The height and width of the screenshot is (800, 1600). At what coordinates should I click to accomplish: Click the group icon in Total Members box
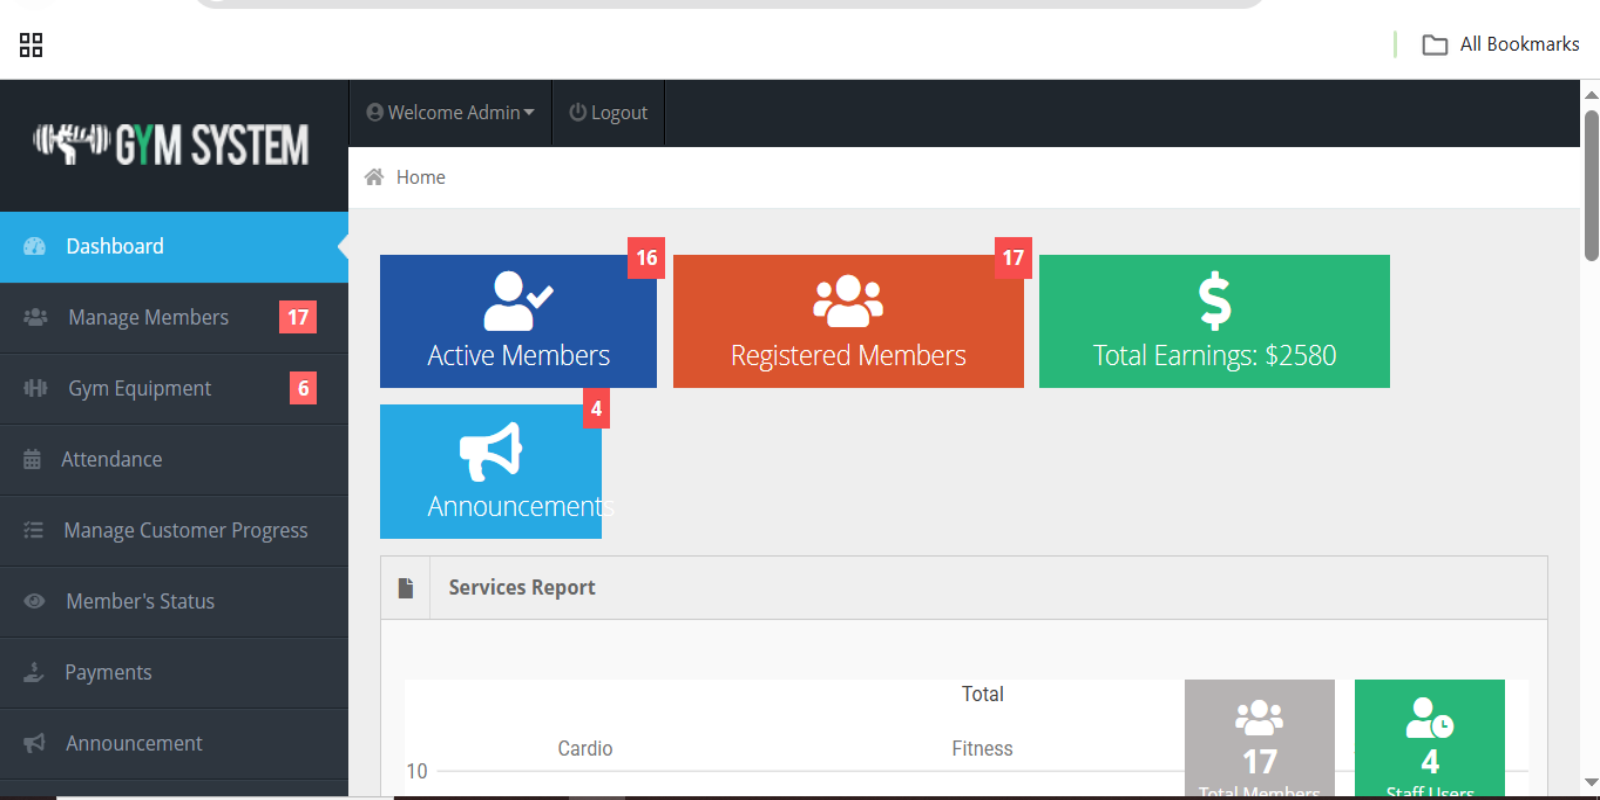click(x=1259, y=717)
